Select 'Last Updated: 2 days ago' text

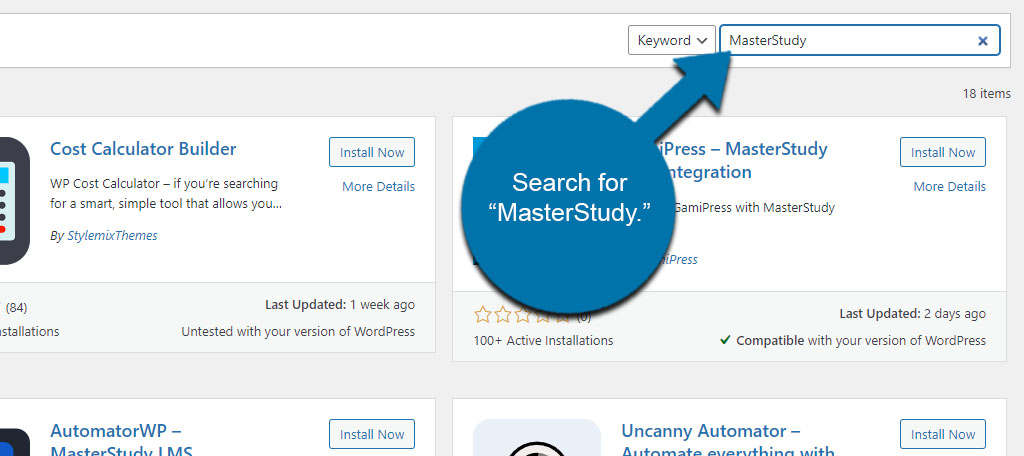pos(912,314)
